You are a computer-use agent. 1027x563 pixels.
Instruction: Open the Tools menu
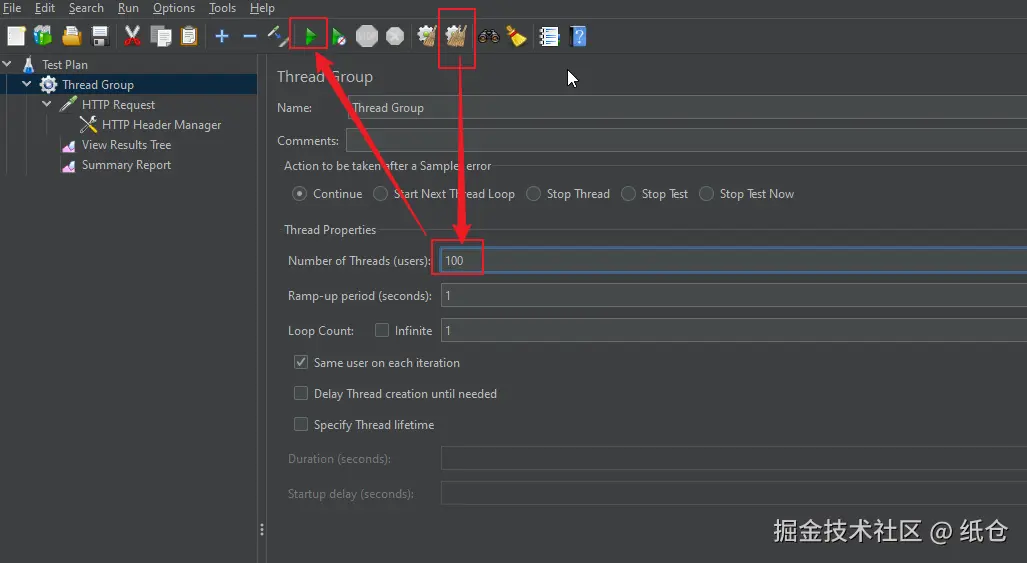[222, 8]
